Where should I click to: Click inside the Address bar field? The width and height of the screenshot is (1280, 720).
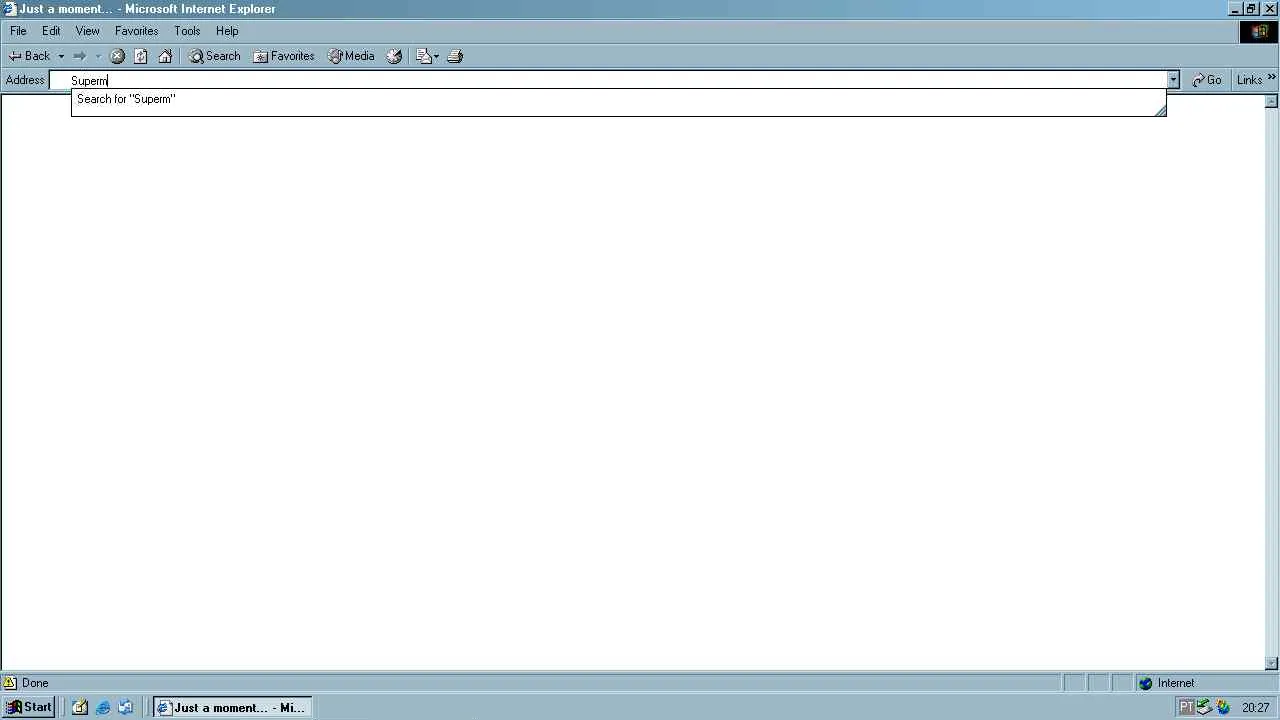click(x=608, y=80)
